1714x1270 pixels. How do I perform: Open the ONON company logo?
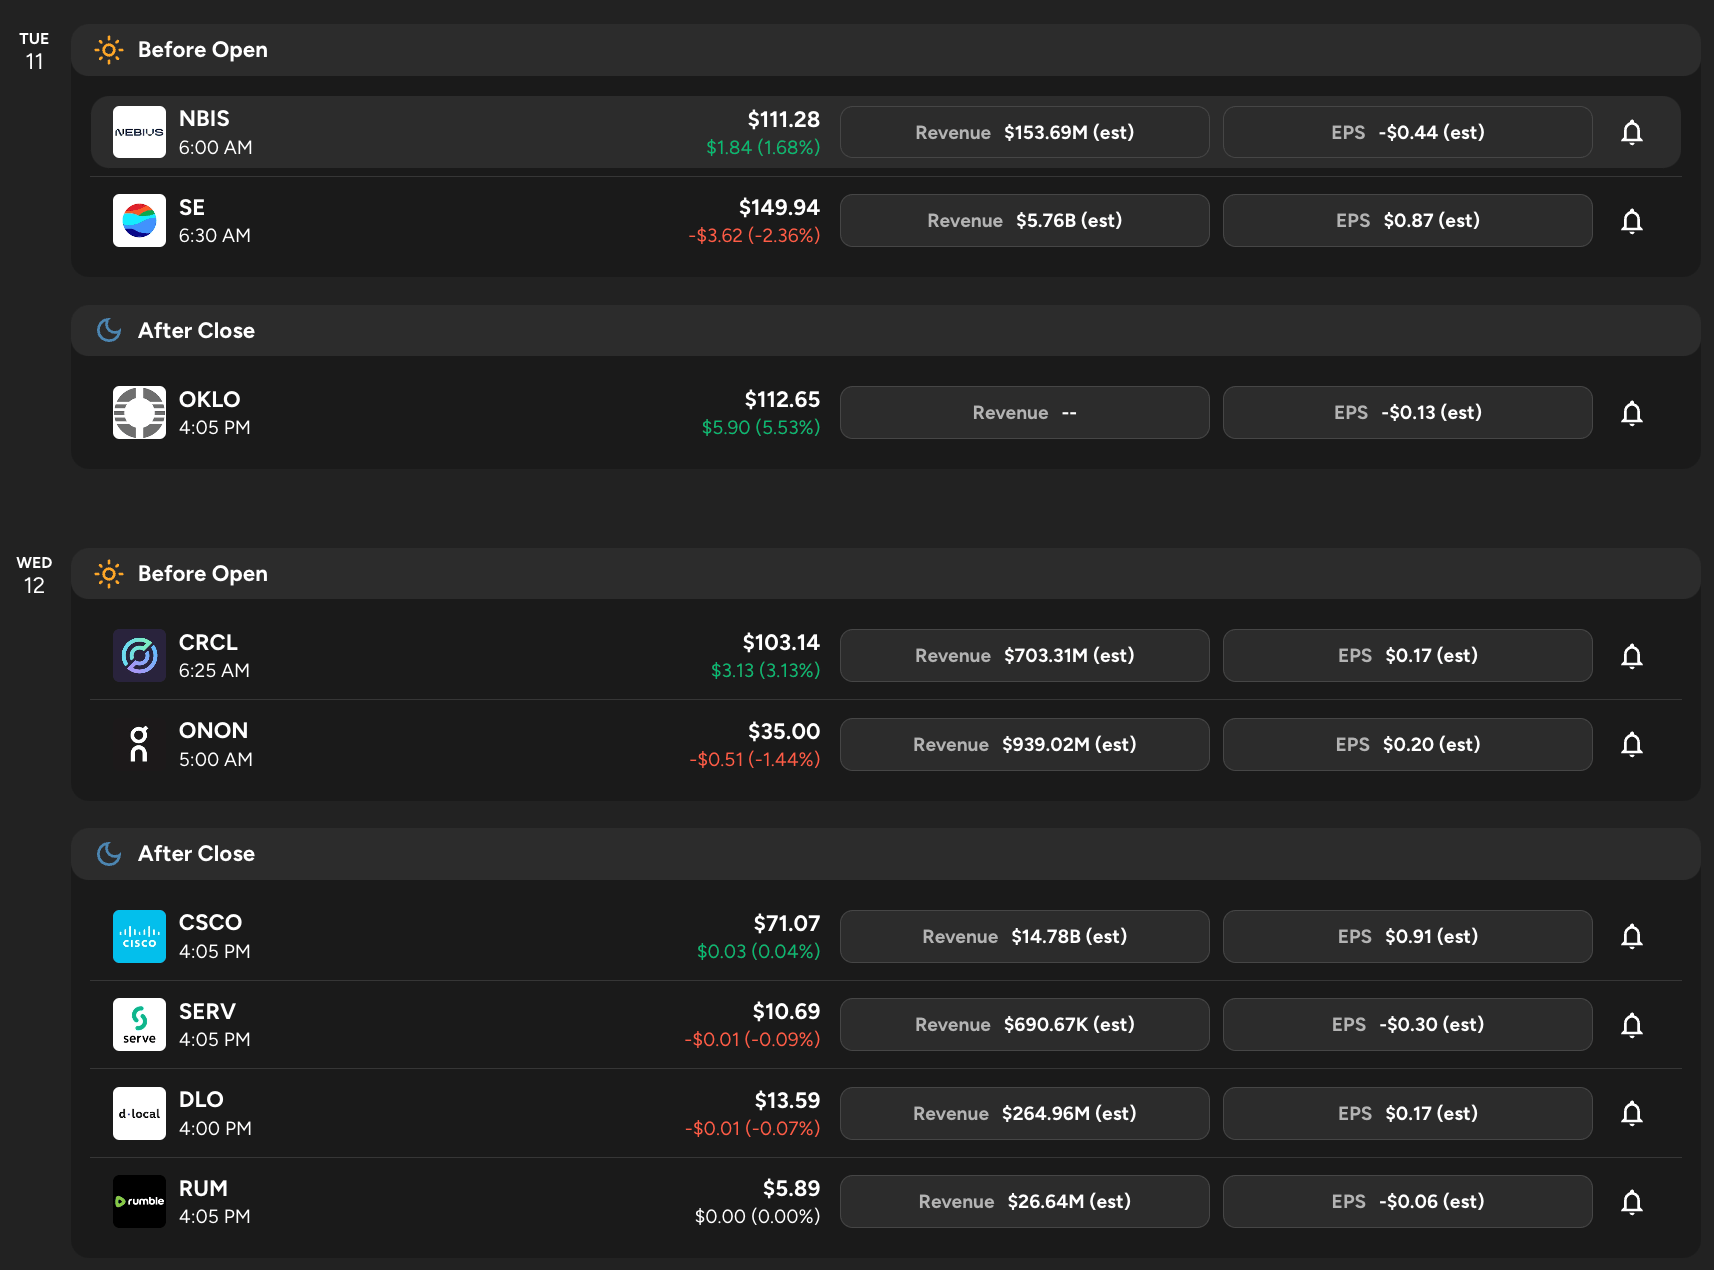139,744
